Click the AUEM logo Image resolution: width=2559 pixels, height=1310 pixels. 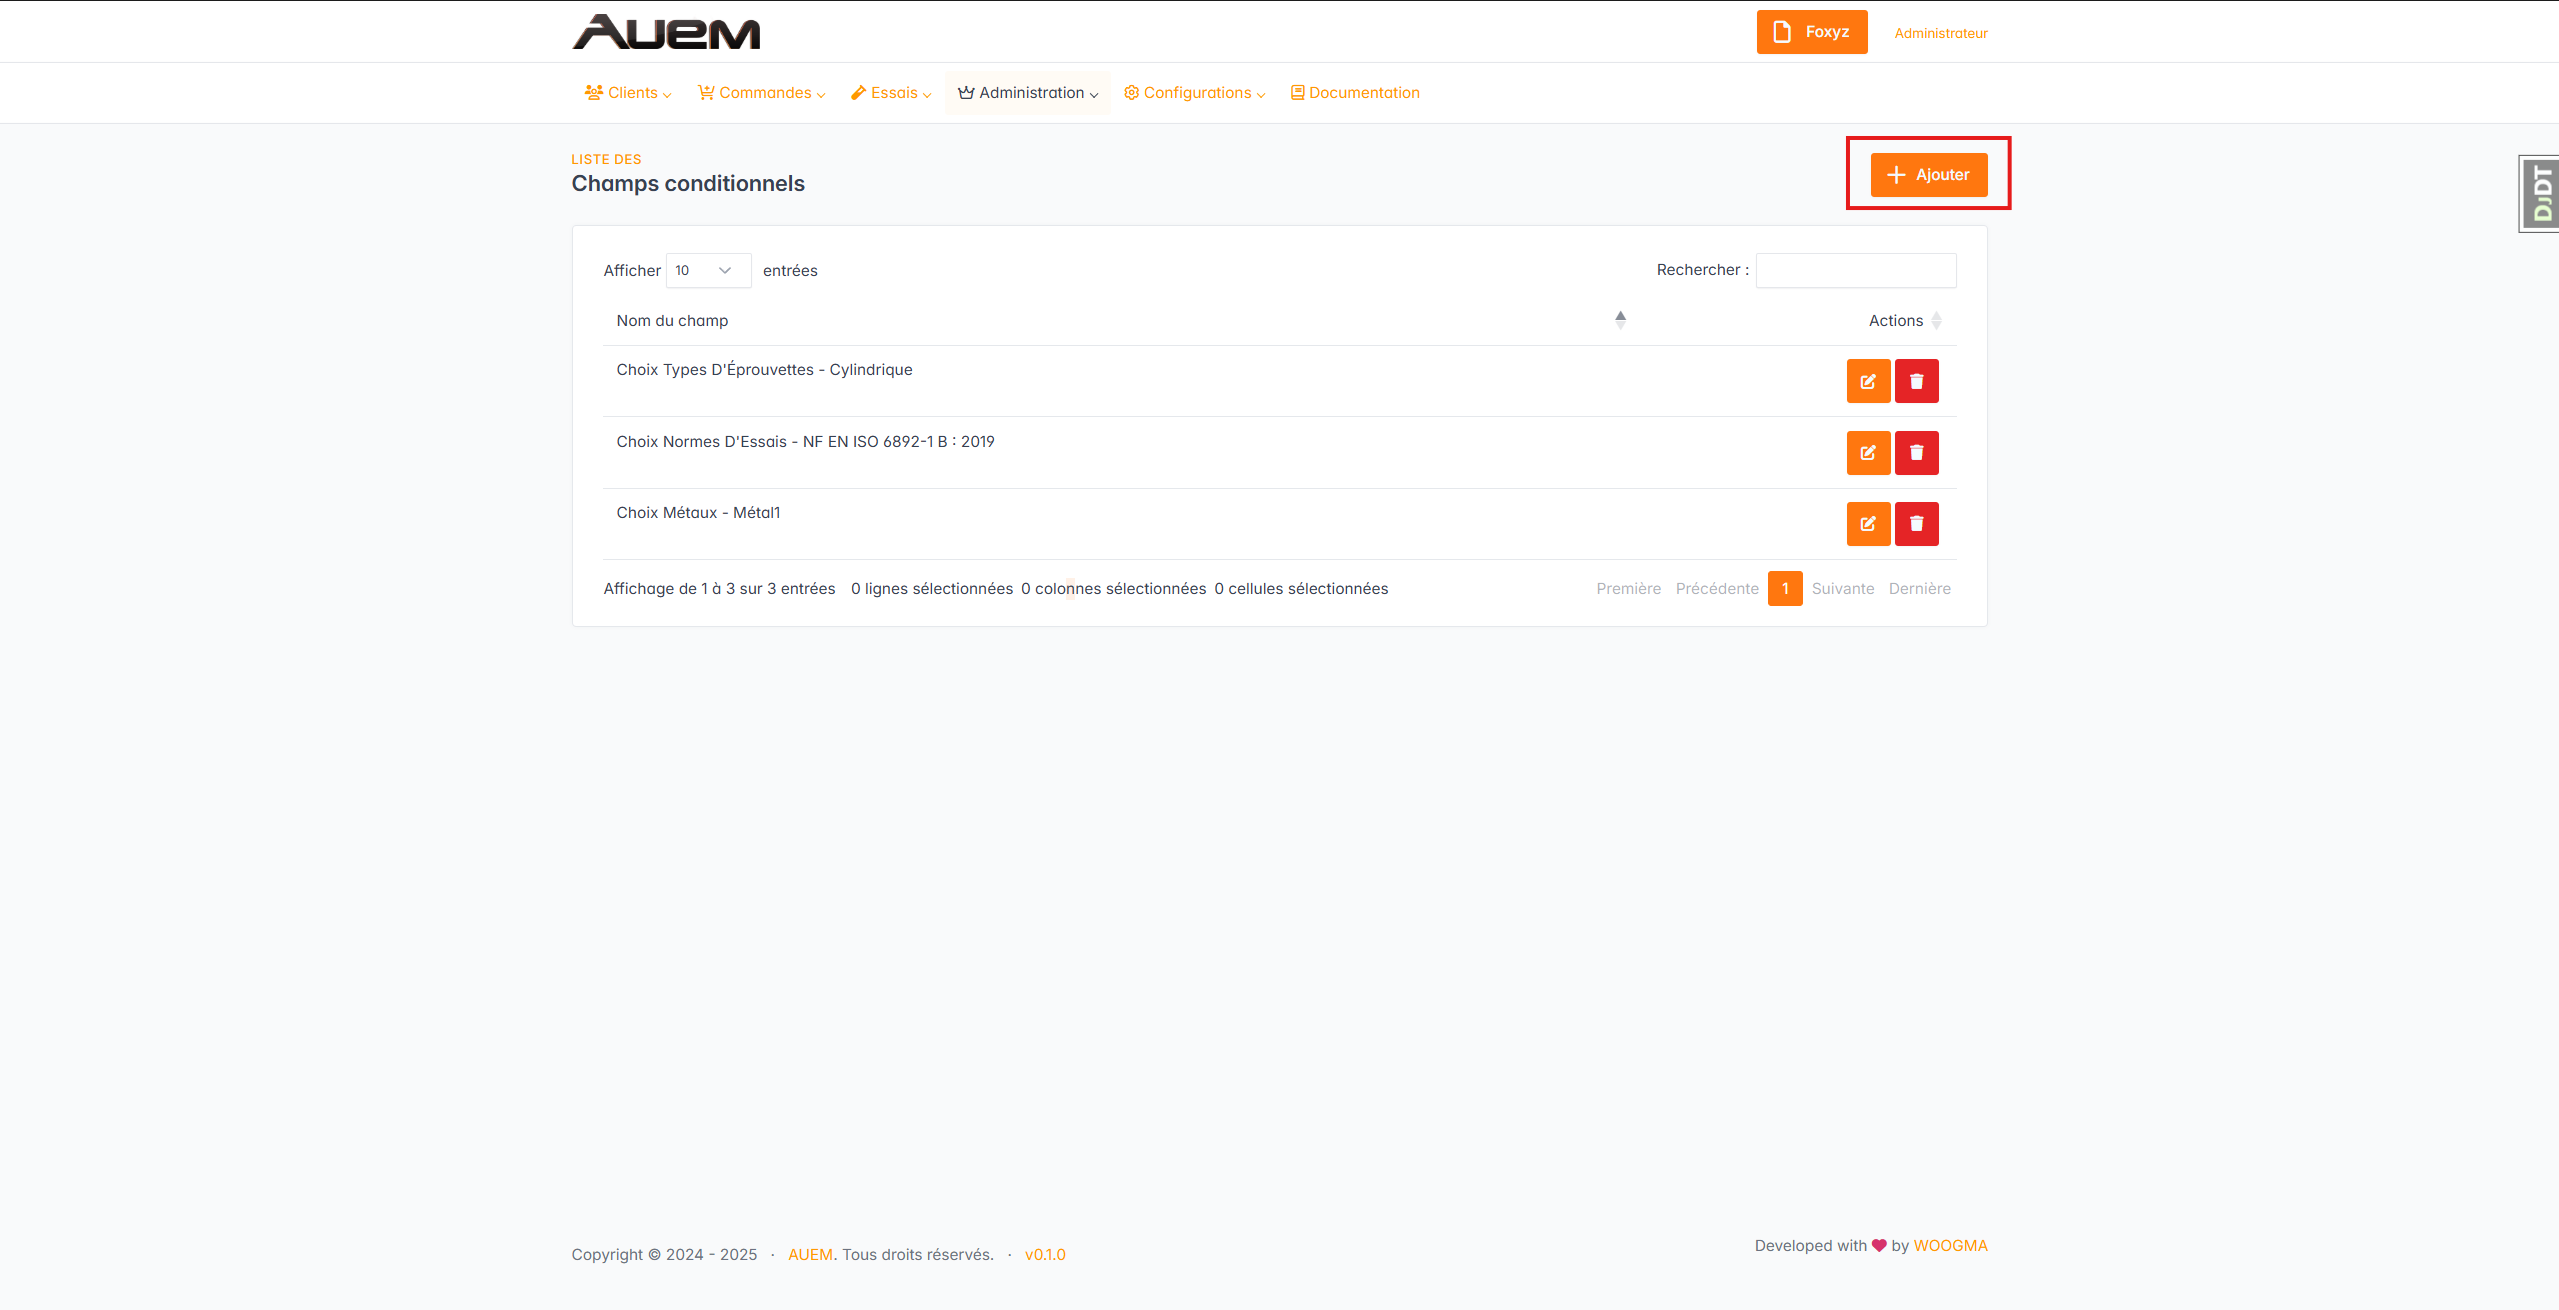pyautogui.click(x=666, y=32)
